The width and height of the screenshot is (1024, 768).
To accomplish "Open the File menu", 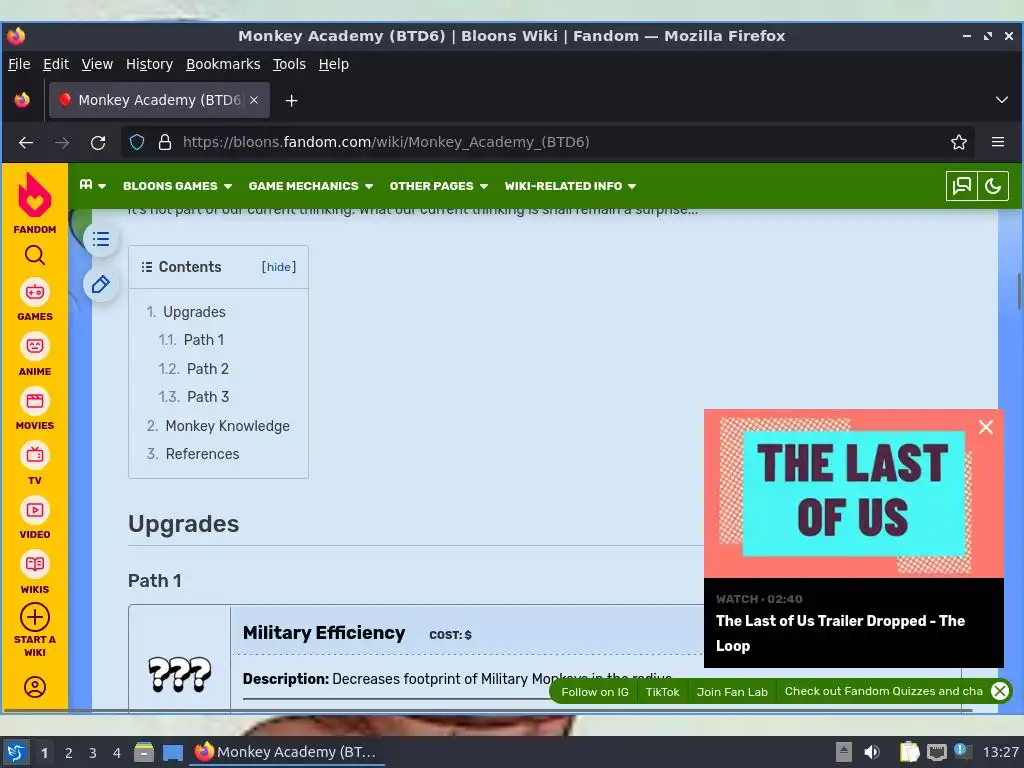I will point(19,64).
